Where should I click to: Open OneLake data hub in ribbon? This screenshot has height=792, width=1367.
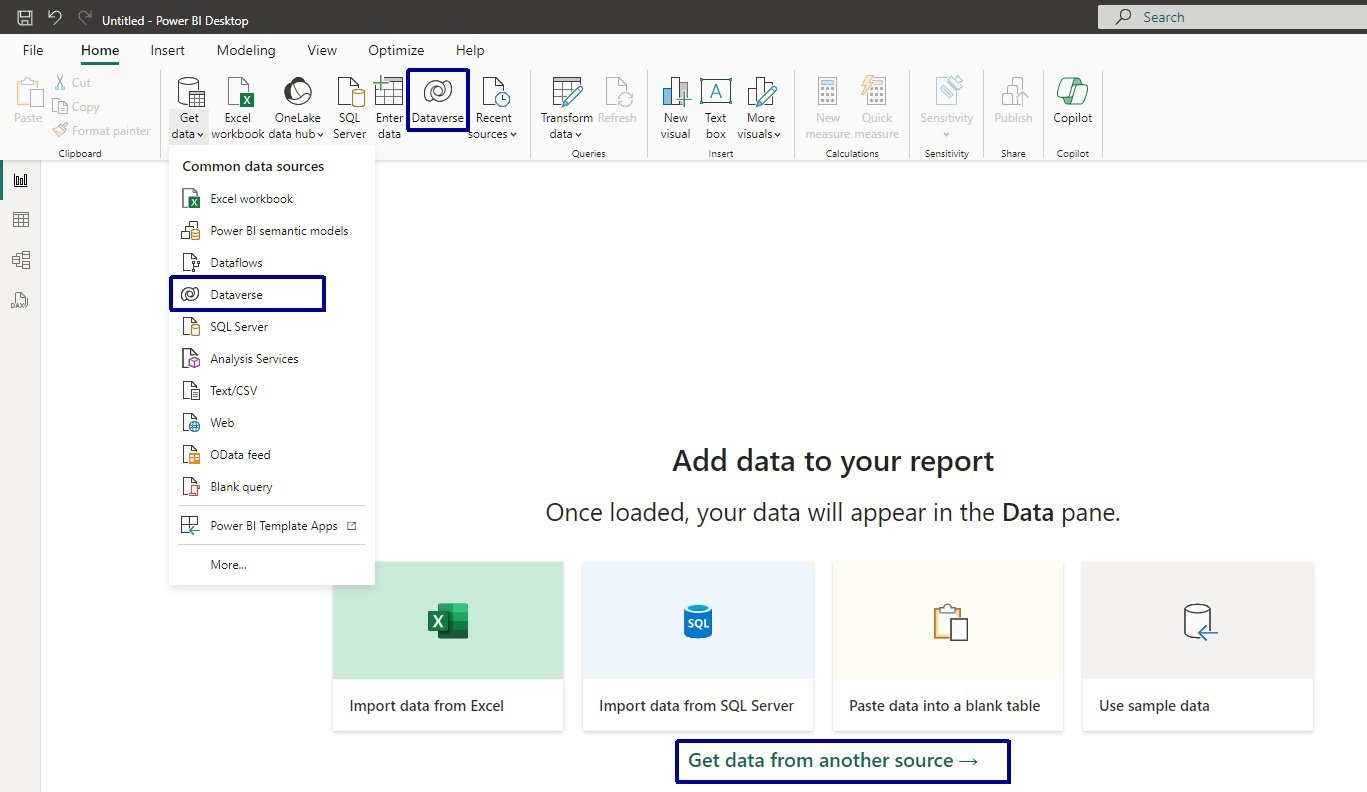coord(297,108)
